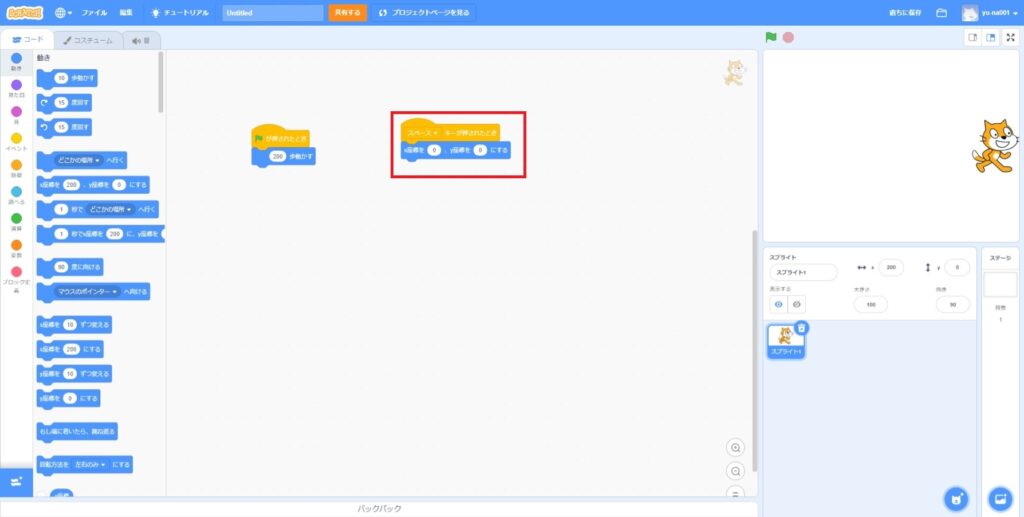1024x517 pixels.
Task: Switch to small stage layout
Action: (x=973, y=37)
